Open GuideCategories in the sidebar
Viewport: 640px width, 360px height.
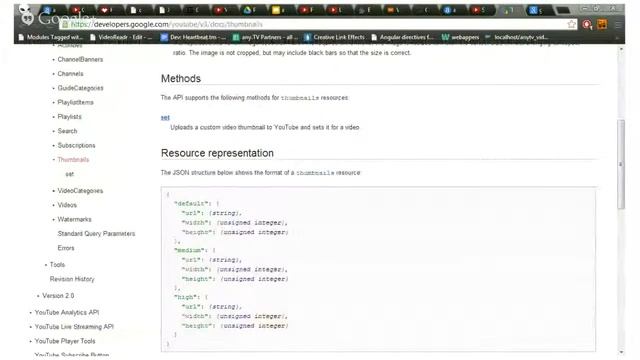tap(80, 88)
